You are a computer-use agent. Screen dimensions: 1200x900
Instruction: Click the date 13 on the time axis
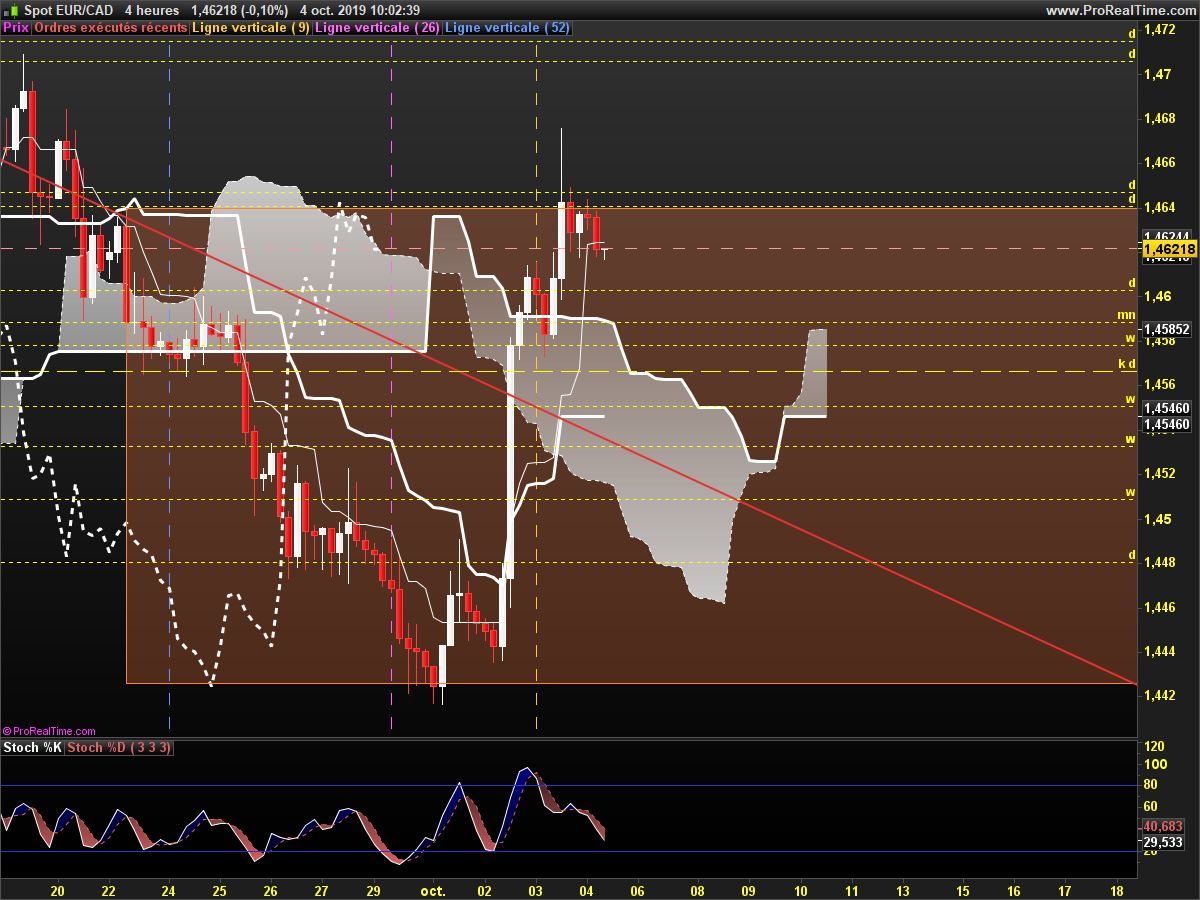pos(903,890)
